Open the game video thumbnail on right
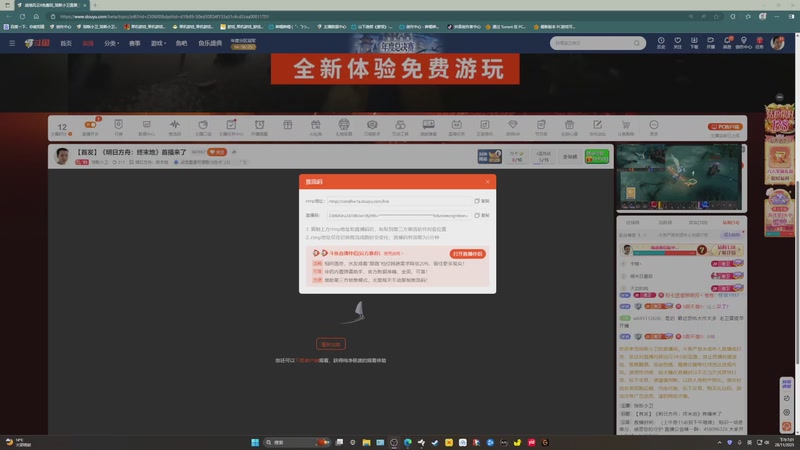 (679, 177)
